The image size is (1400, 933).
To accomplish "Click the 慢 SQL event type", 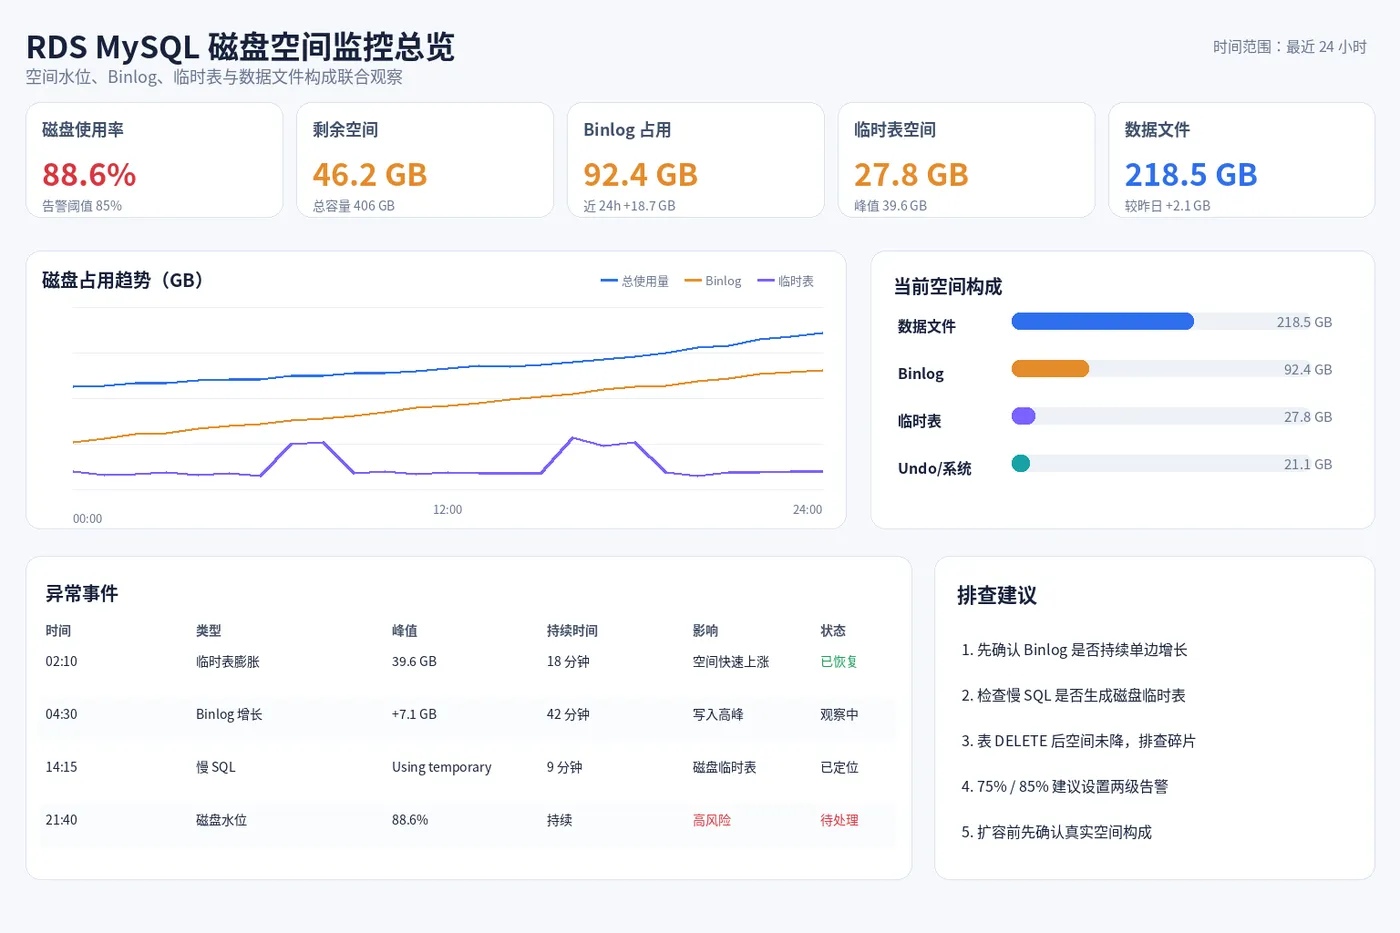I will 216,768.
